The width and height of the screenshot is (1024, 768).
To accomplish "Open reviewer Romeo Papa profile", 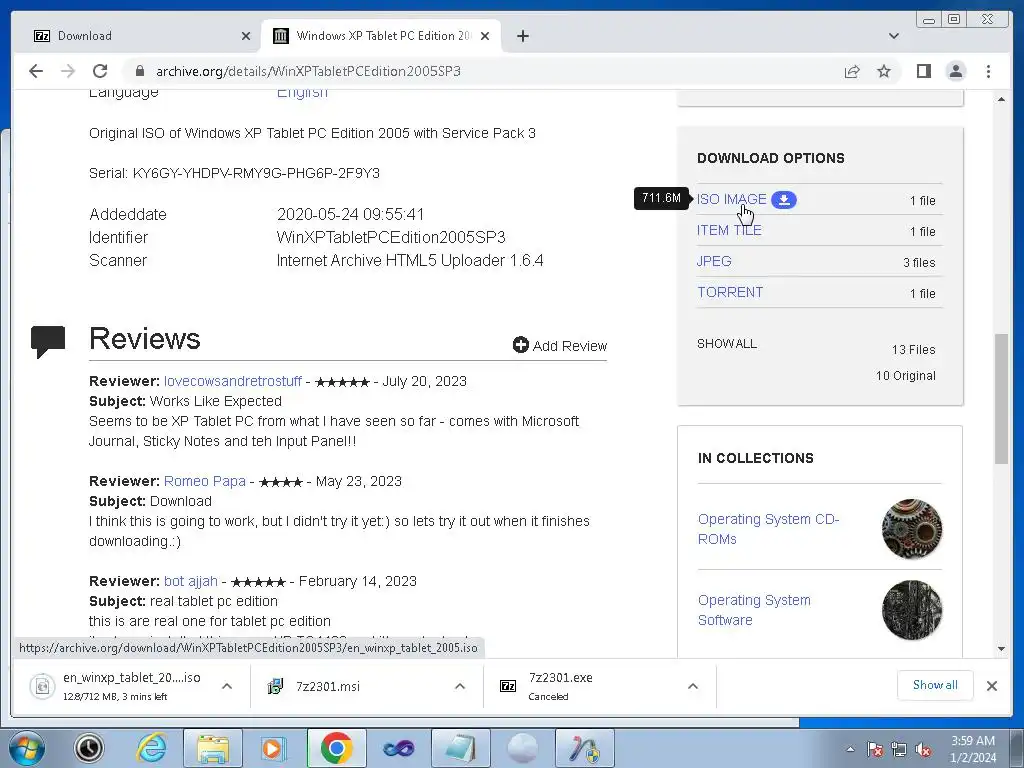I will tap(204, 481).
